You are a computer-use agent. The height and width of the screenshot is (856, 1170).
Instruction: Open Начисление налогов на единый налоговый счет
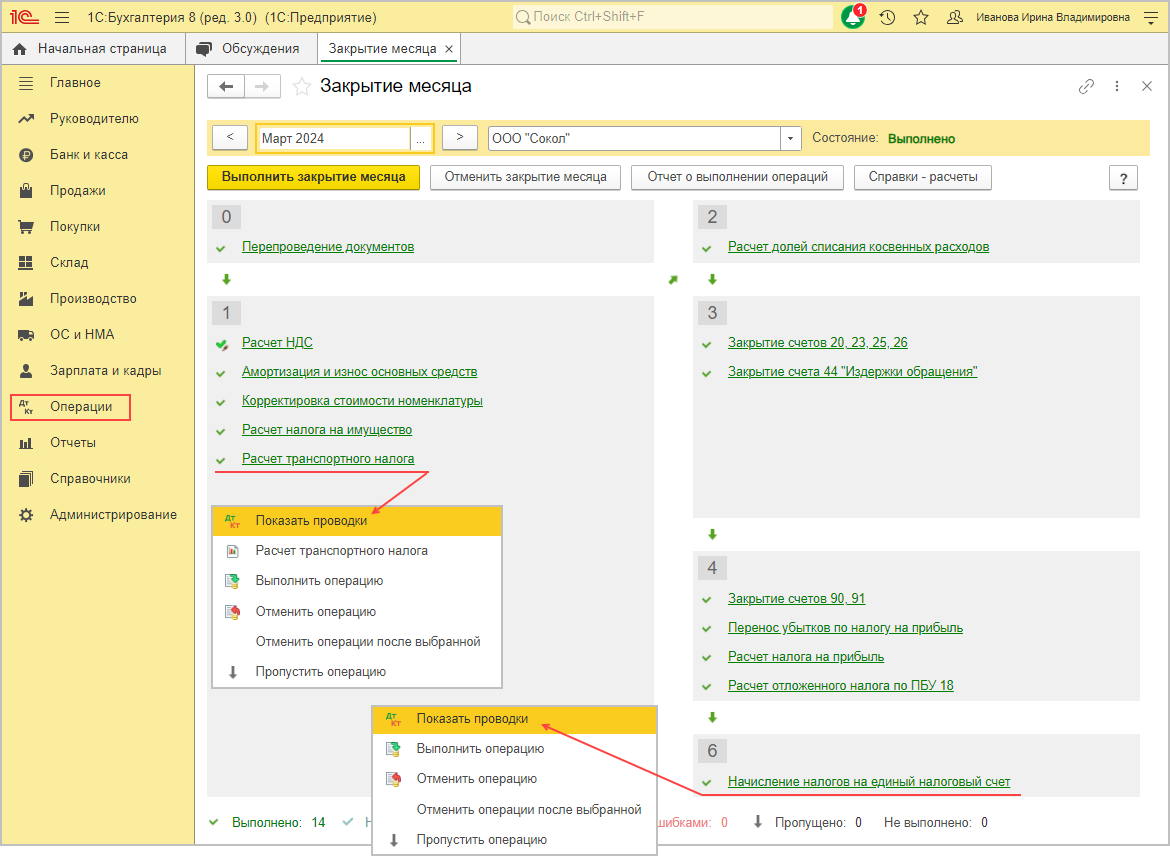pyautogui.click(x=869, y=781)
